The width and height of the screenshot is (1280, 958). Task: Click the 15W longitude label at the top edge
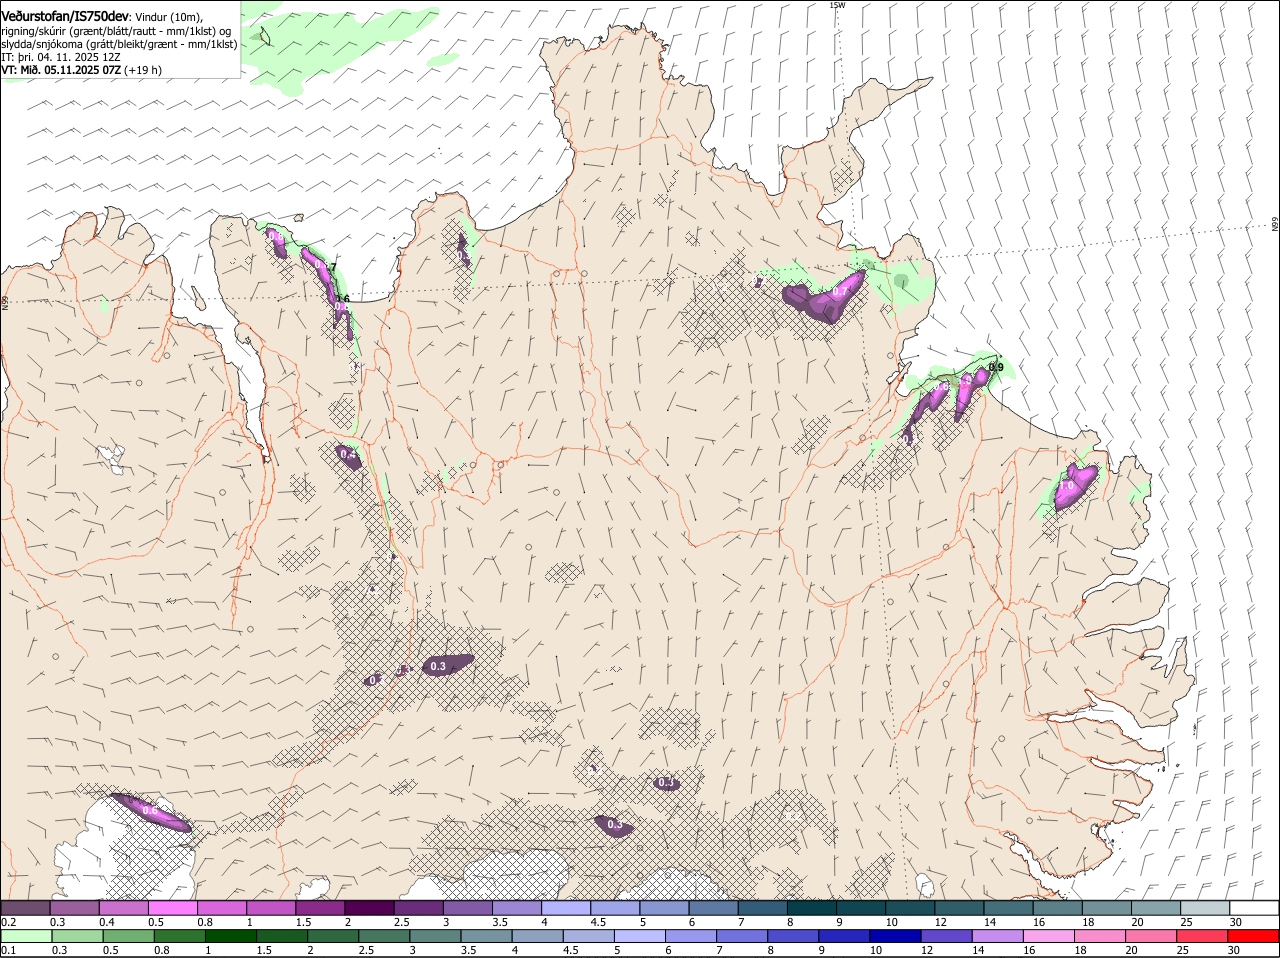click(837, 5)
